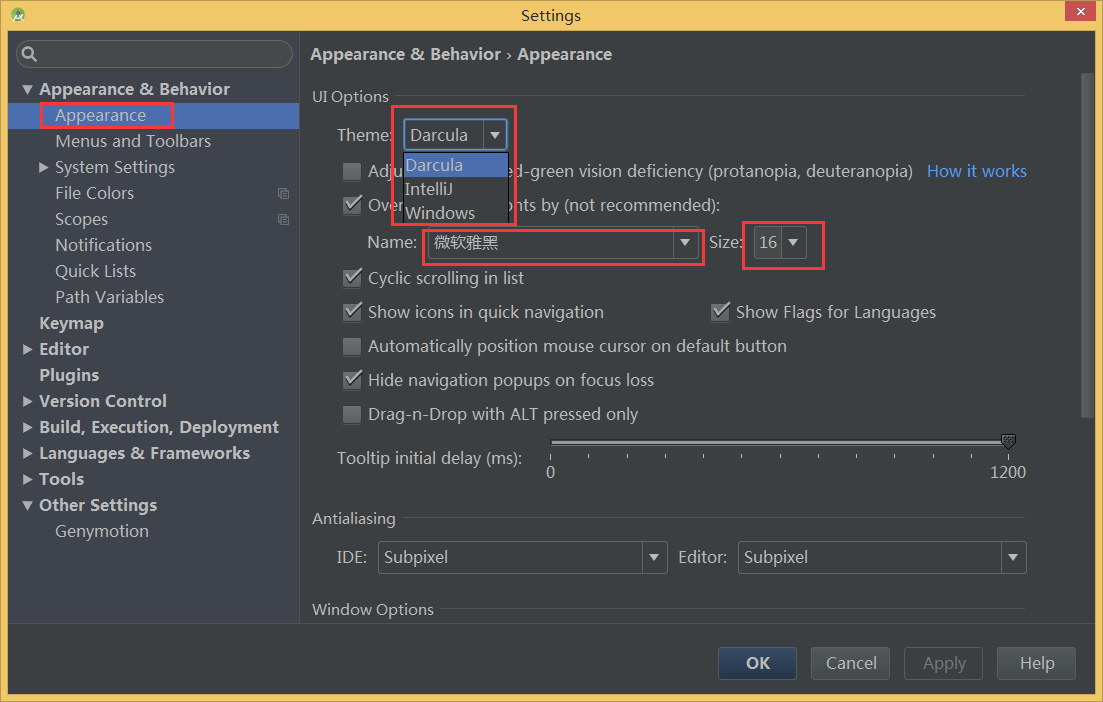Open Scopes settings page

pyautogui.click(x=82, y=219)
